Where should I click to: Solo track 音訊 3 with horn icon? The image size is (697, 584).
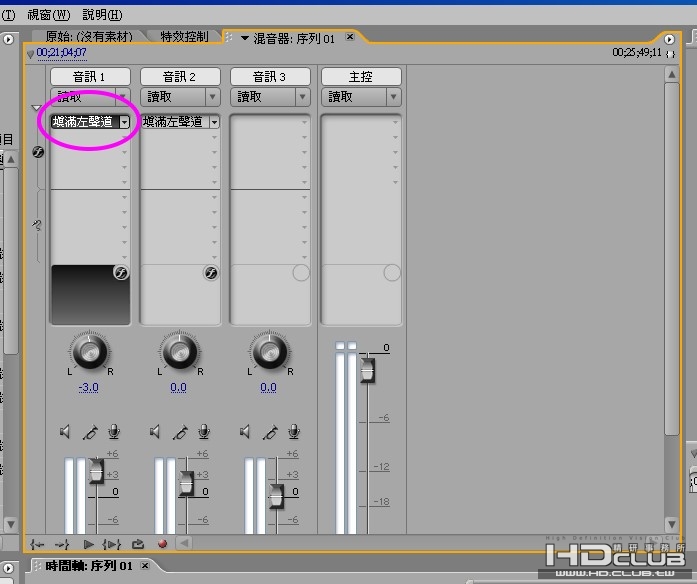[x=270, y=432]
